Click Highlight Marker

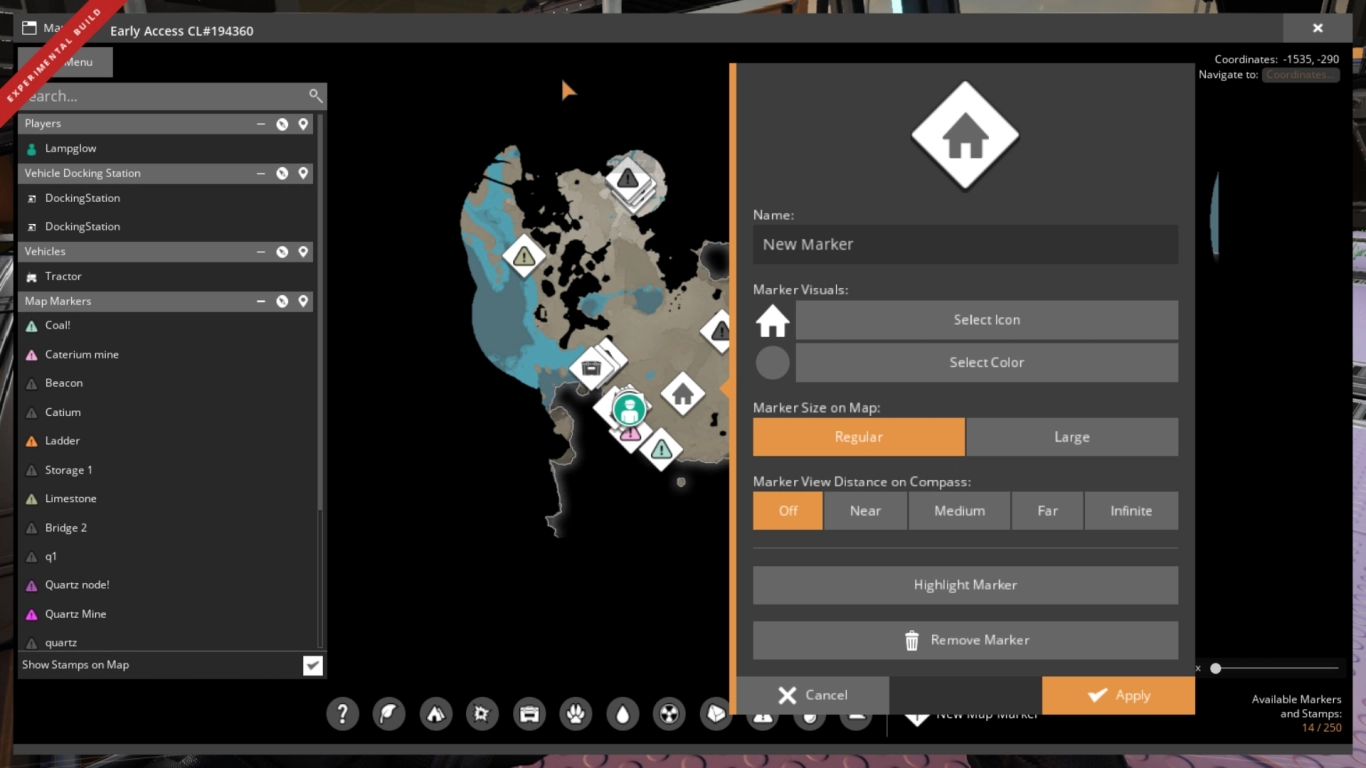point(964,585)
